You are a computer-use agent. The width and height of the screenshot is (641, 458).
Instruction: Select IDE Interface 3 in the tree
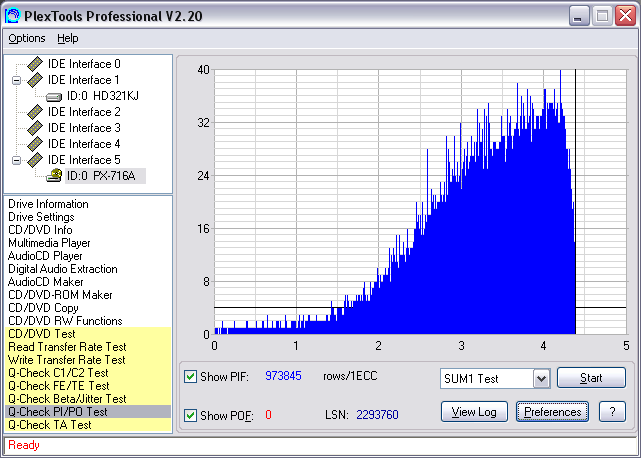84,128
